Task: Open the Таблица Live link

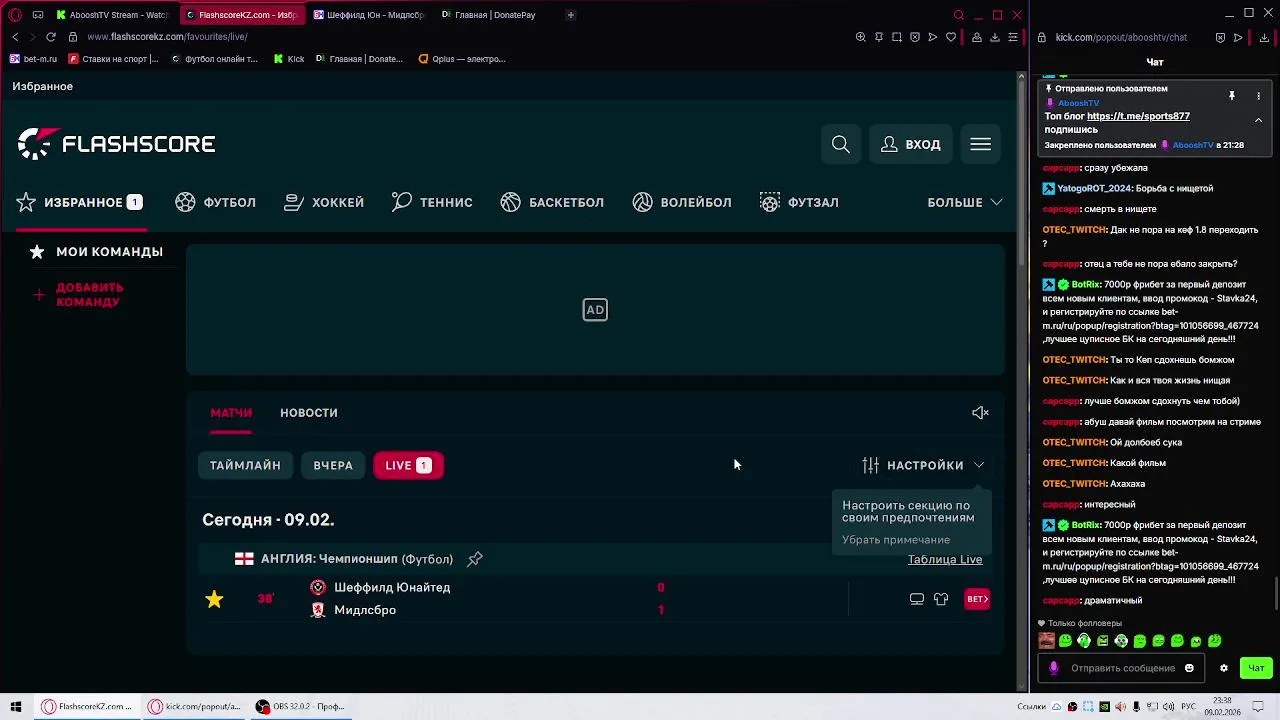Action: click(x=945, y=559)
